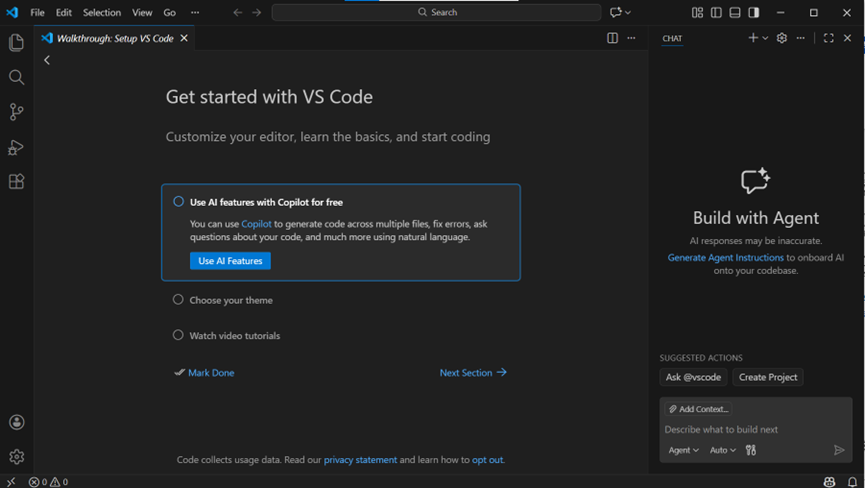
Task: Click the Create Project suggested action
Action: tap(768, 377)
